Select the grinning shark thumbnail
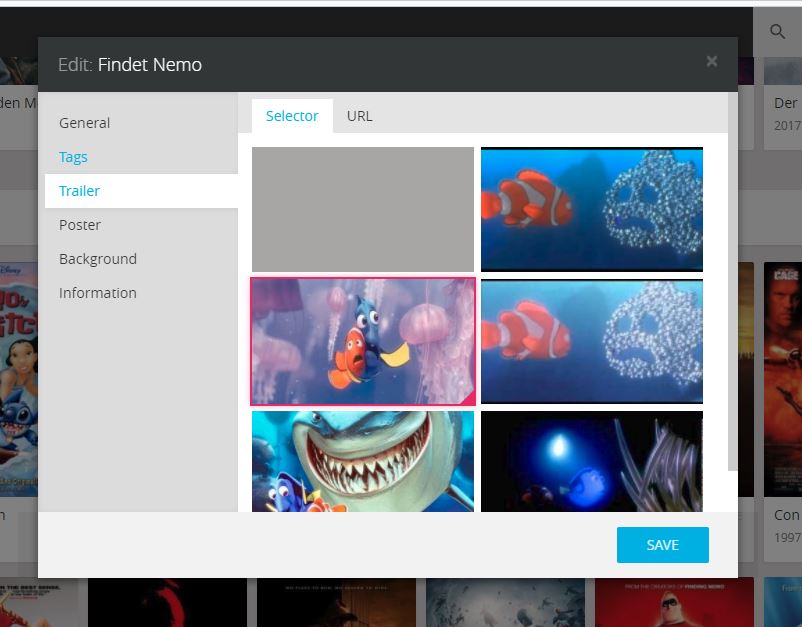This screenshot has height=627, width=802. [x=363, y=461]
